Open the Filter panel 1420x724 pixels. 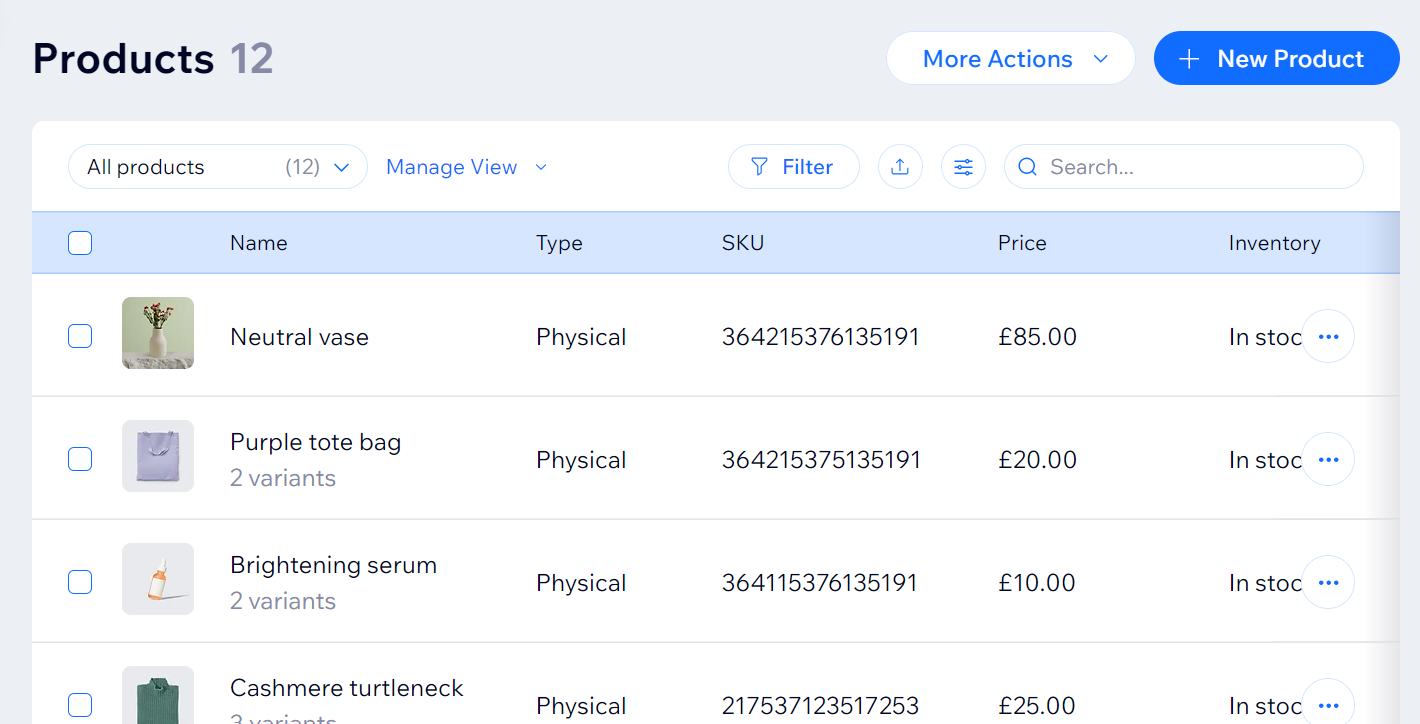click(793, 166)
